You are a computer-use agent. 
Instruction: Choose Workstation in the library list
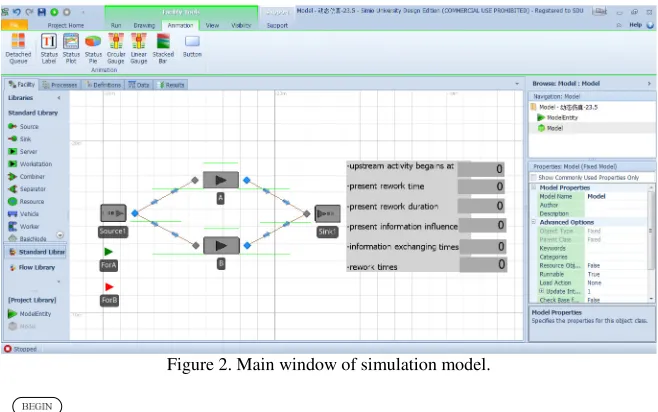coord(30,164)
